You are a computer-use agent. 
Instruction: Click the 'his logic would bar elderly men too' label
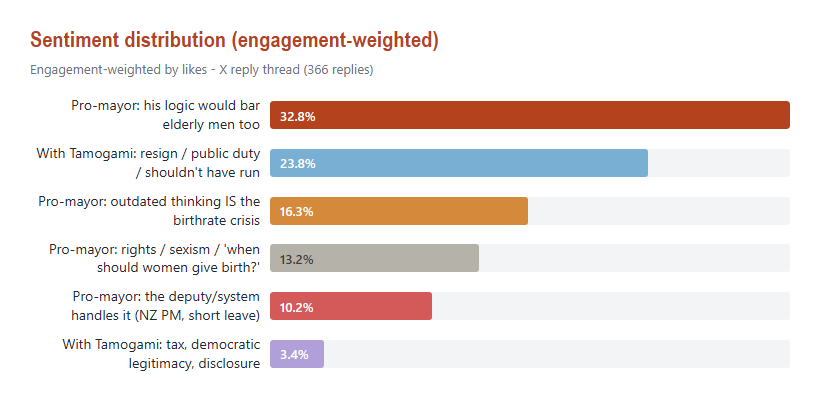click(165, 115)
